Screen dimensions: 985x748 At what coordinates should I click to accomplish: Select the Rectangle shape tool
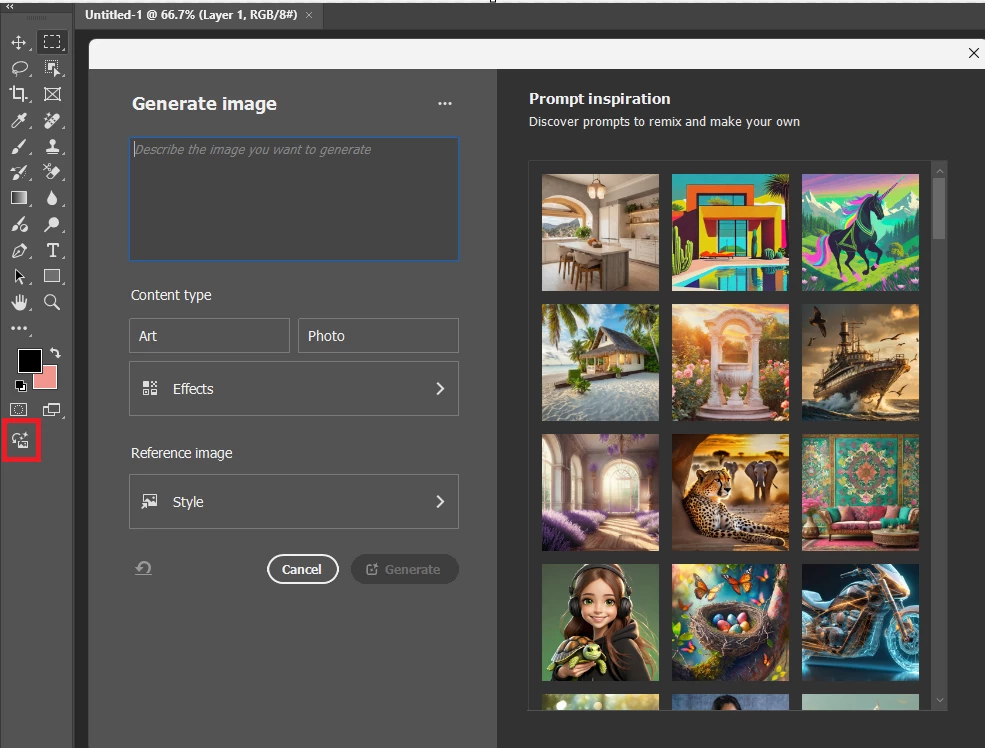click(52, 276)
